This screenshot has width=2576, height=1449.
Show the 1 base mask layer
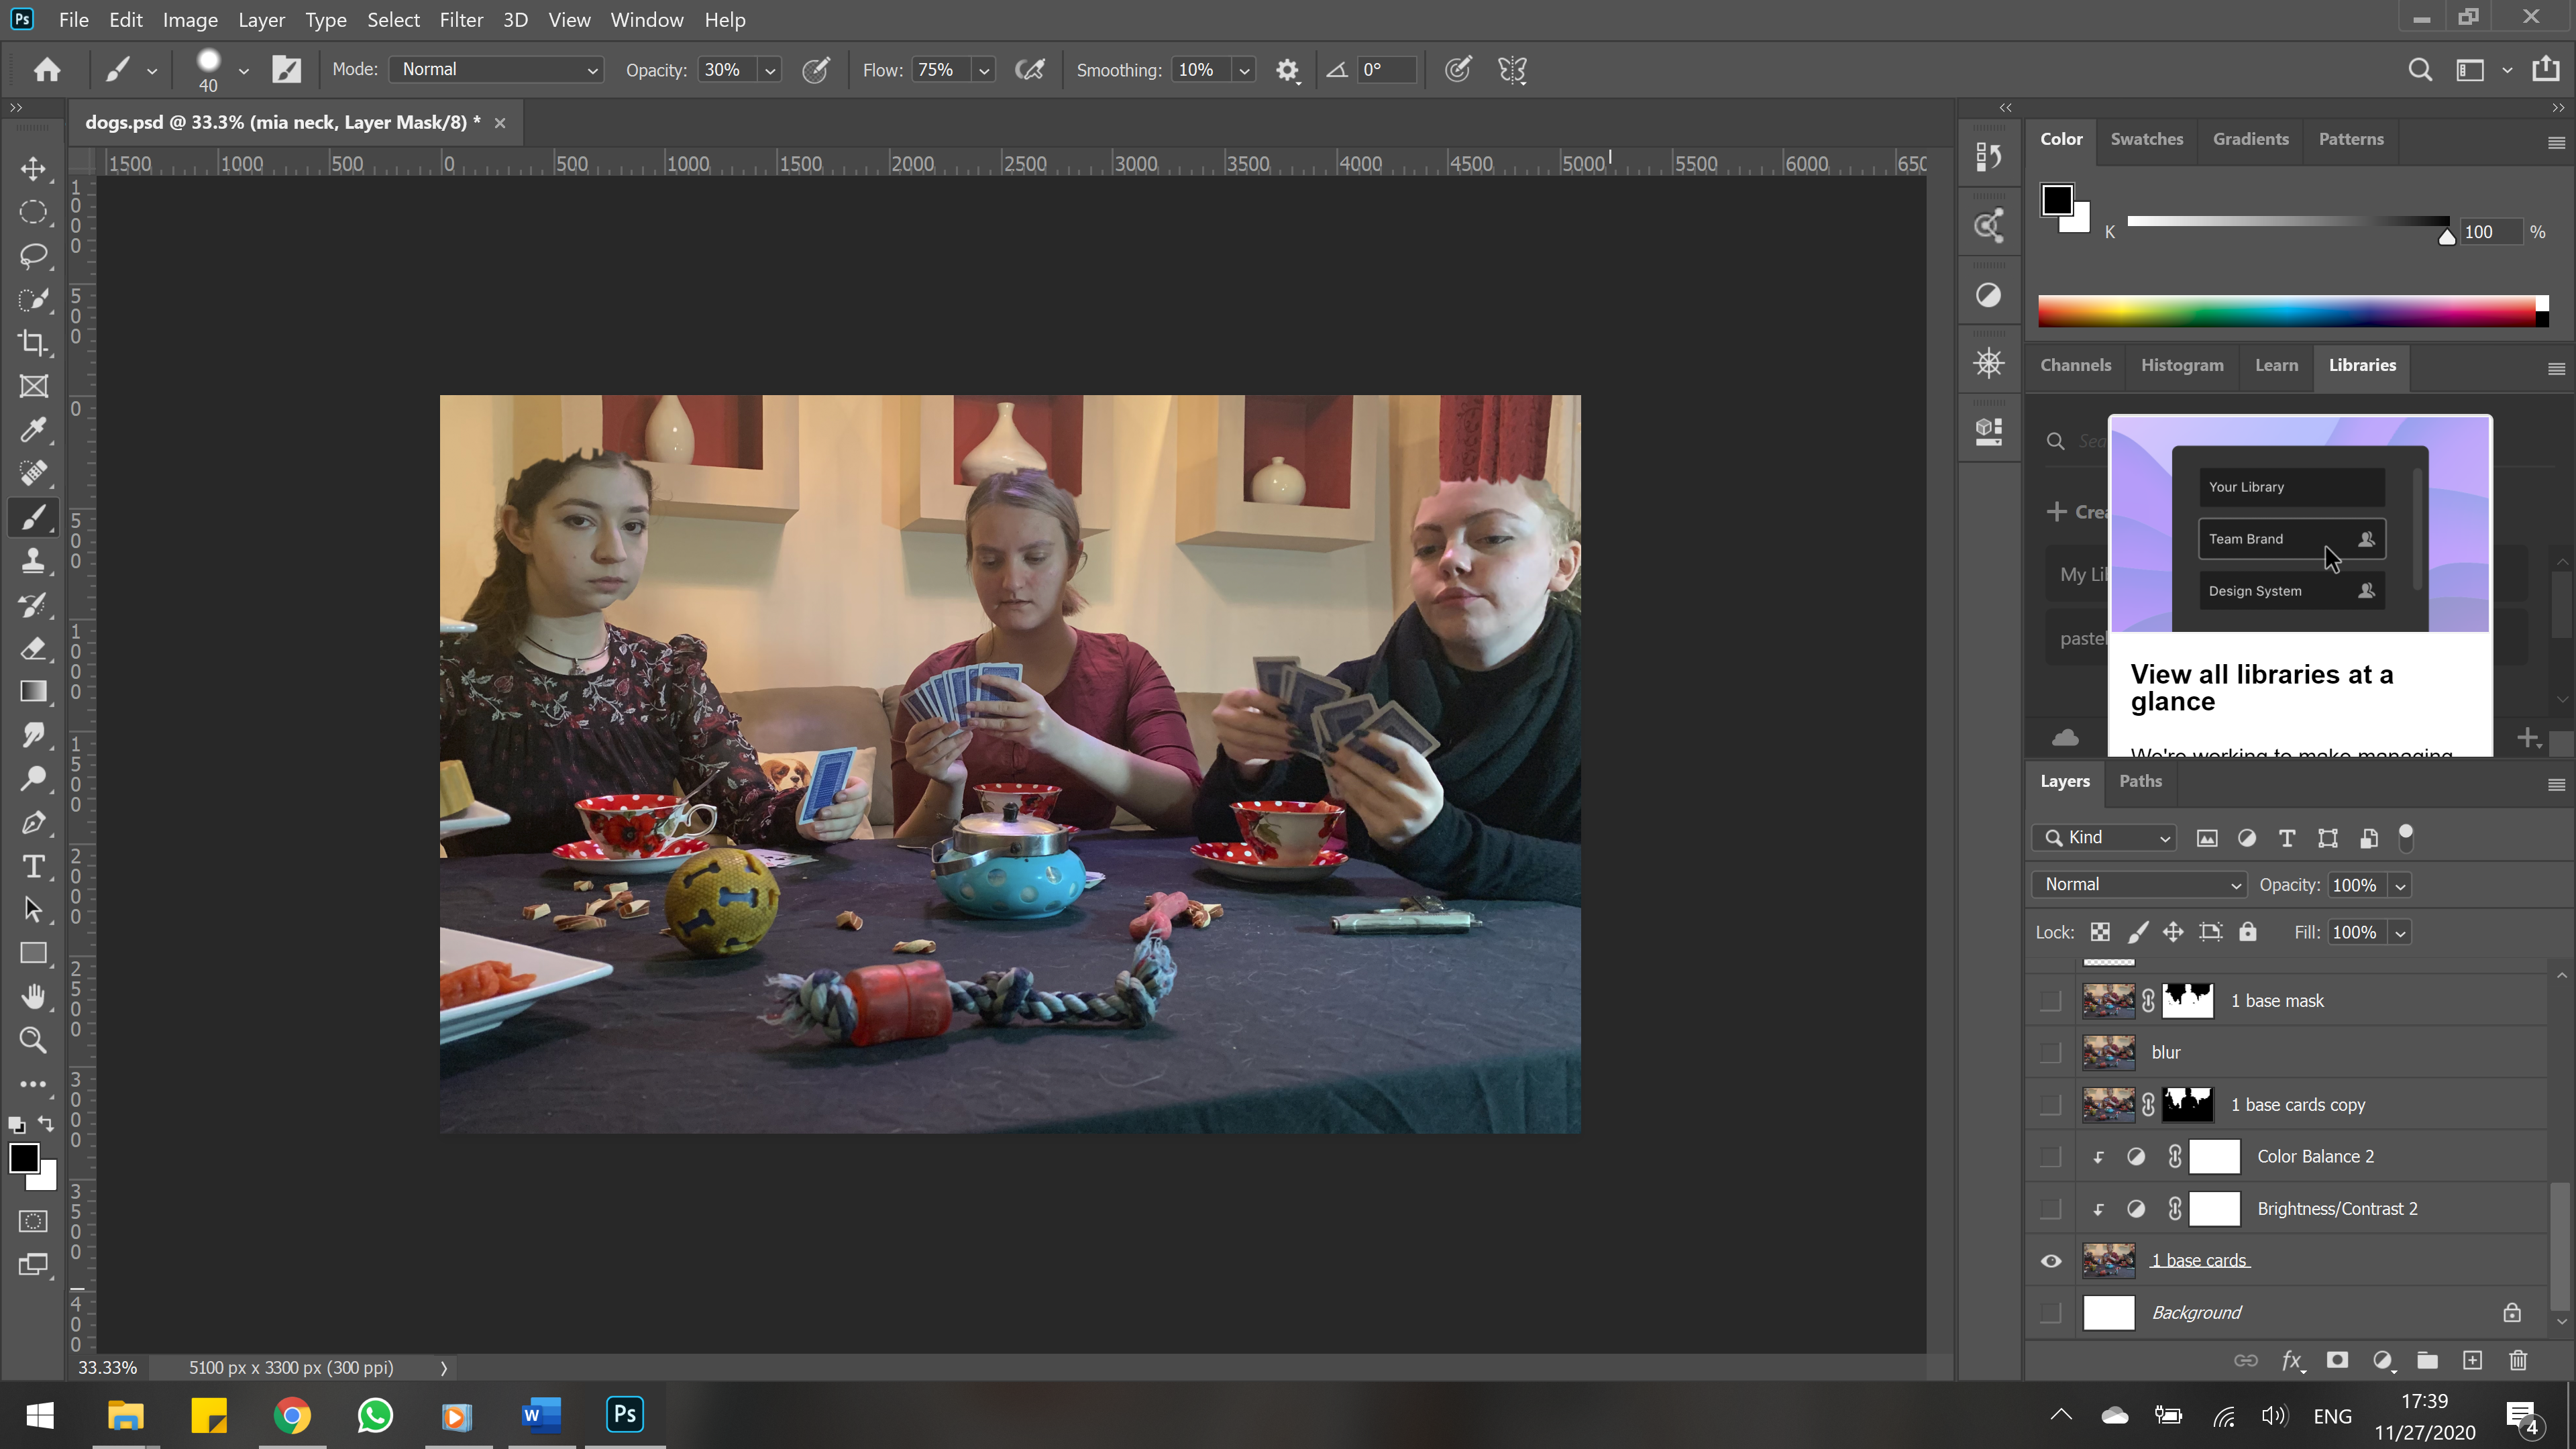click(2051, 1001)
